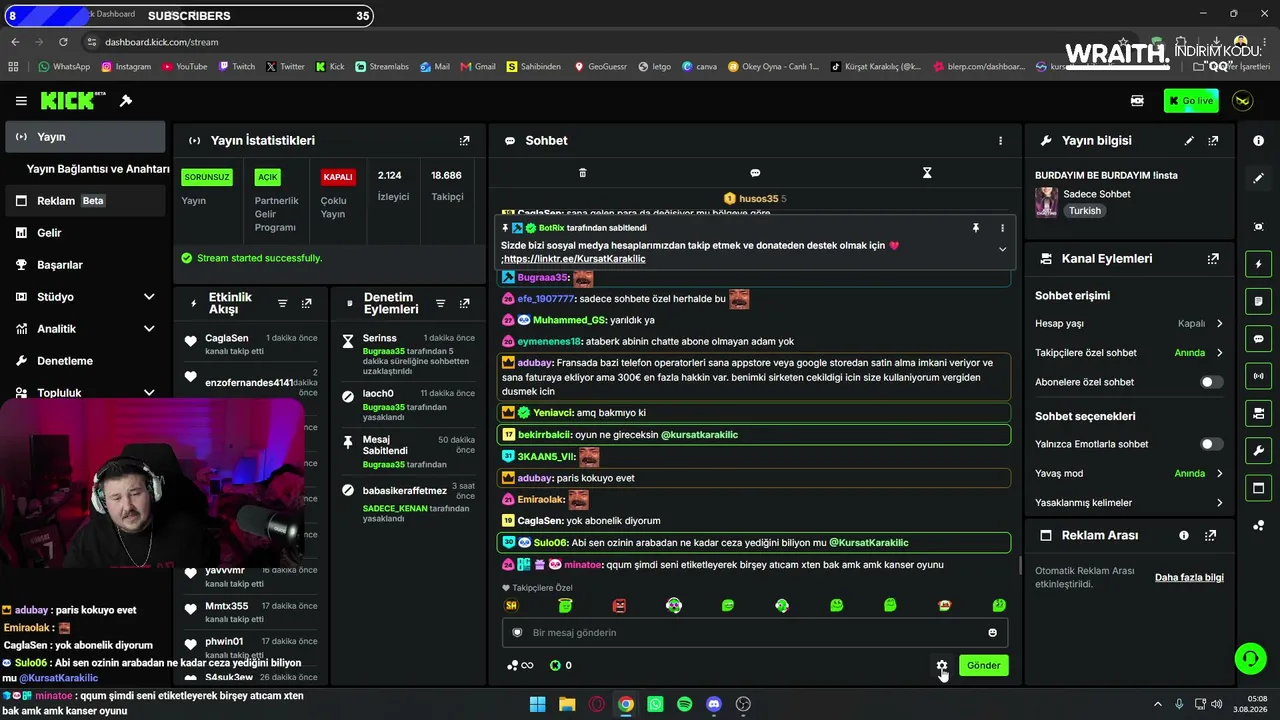Open Hesap yaşı setting chevron
Screen dimensions: 1280x720
(x=1219, y=324)
